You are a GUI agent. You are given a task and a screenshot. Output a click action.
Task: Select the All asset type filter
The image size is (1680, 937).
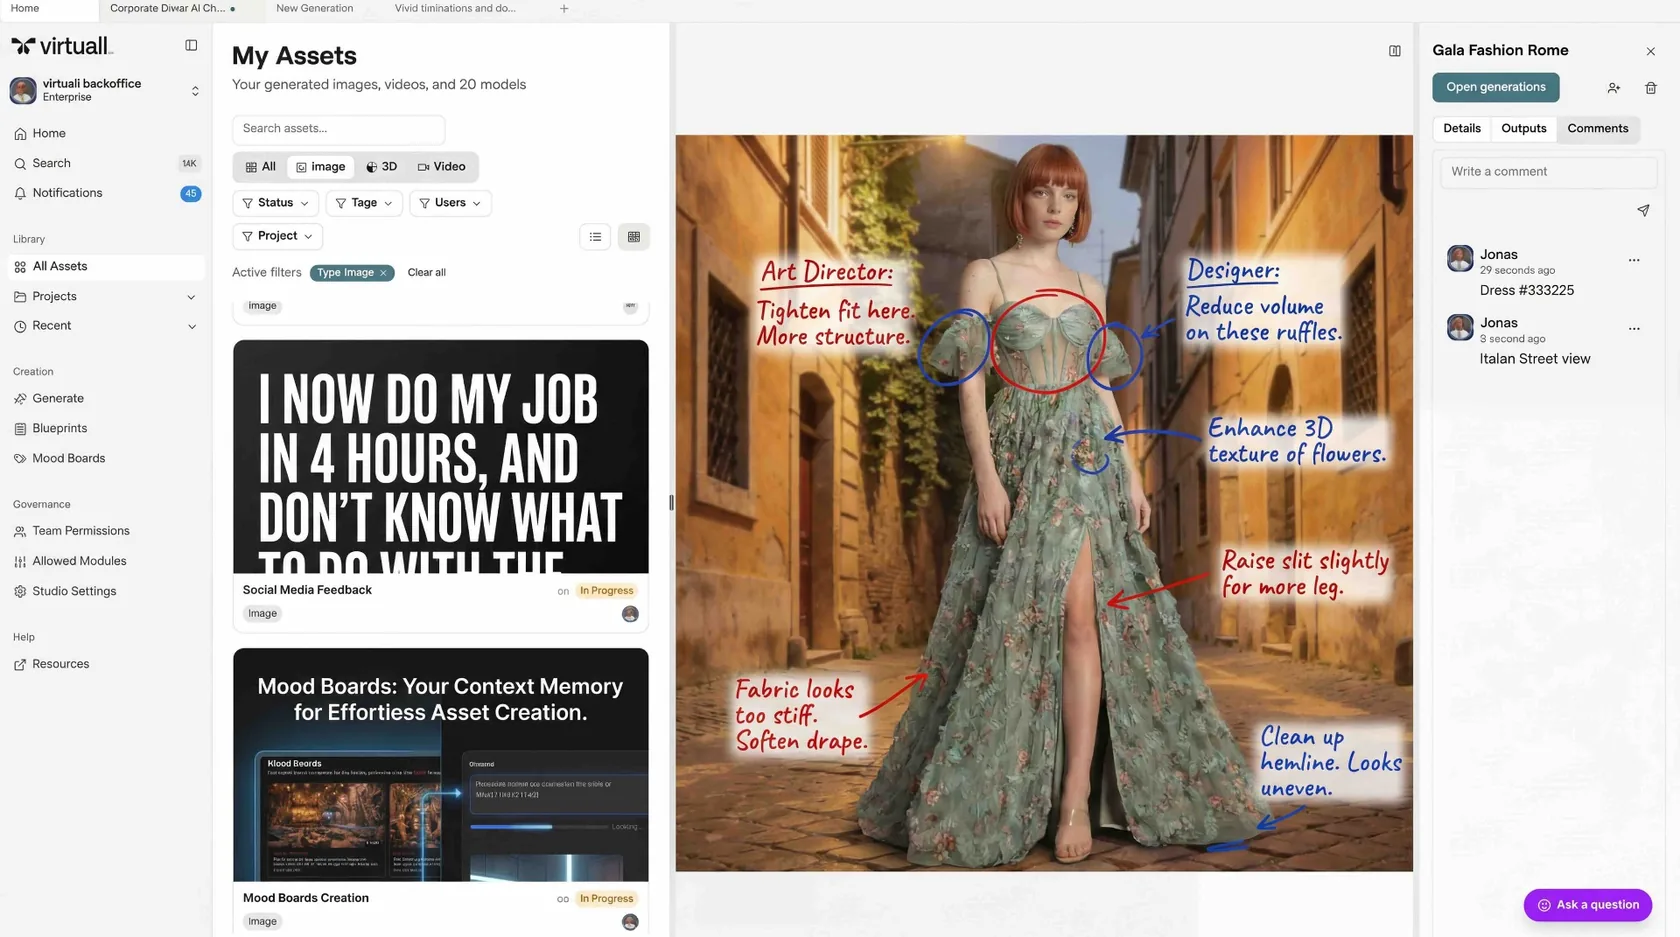(260, 167)
